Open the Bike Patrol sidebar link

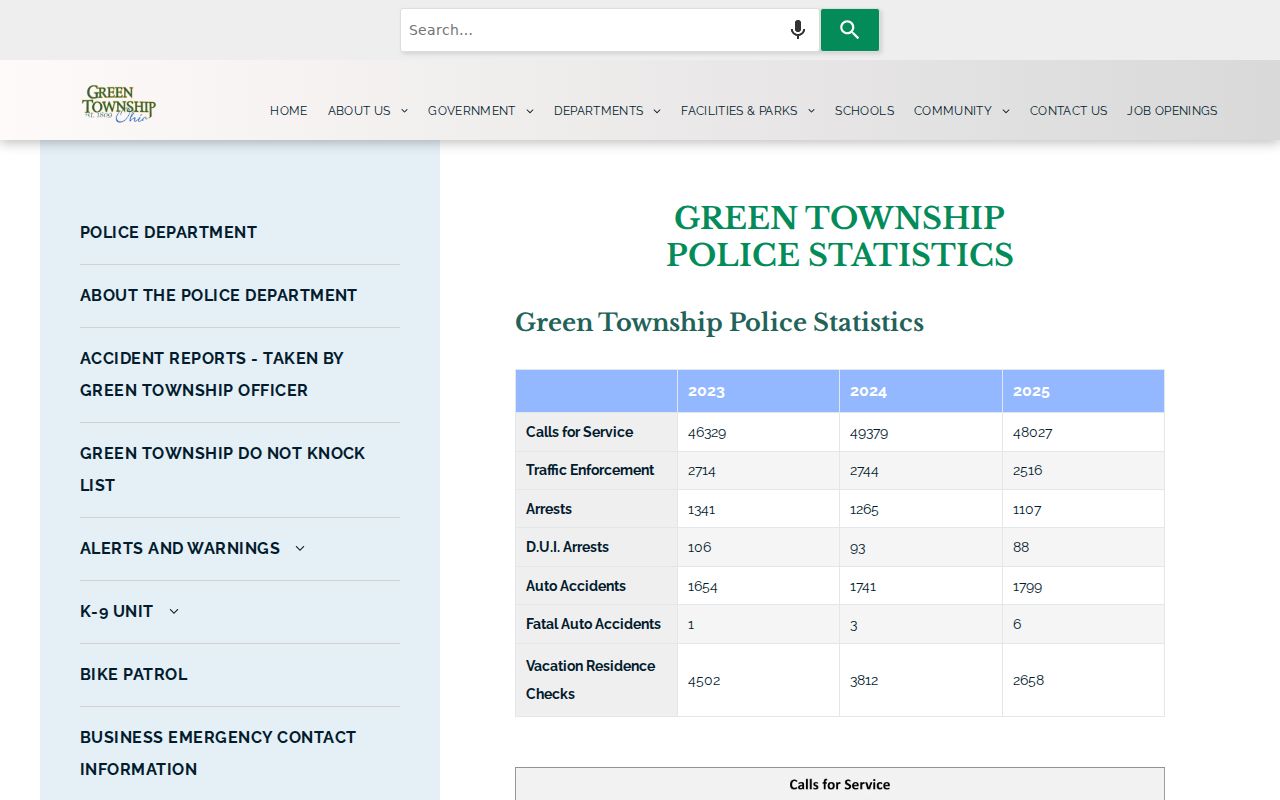tap(134, 674)
